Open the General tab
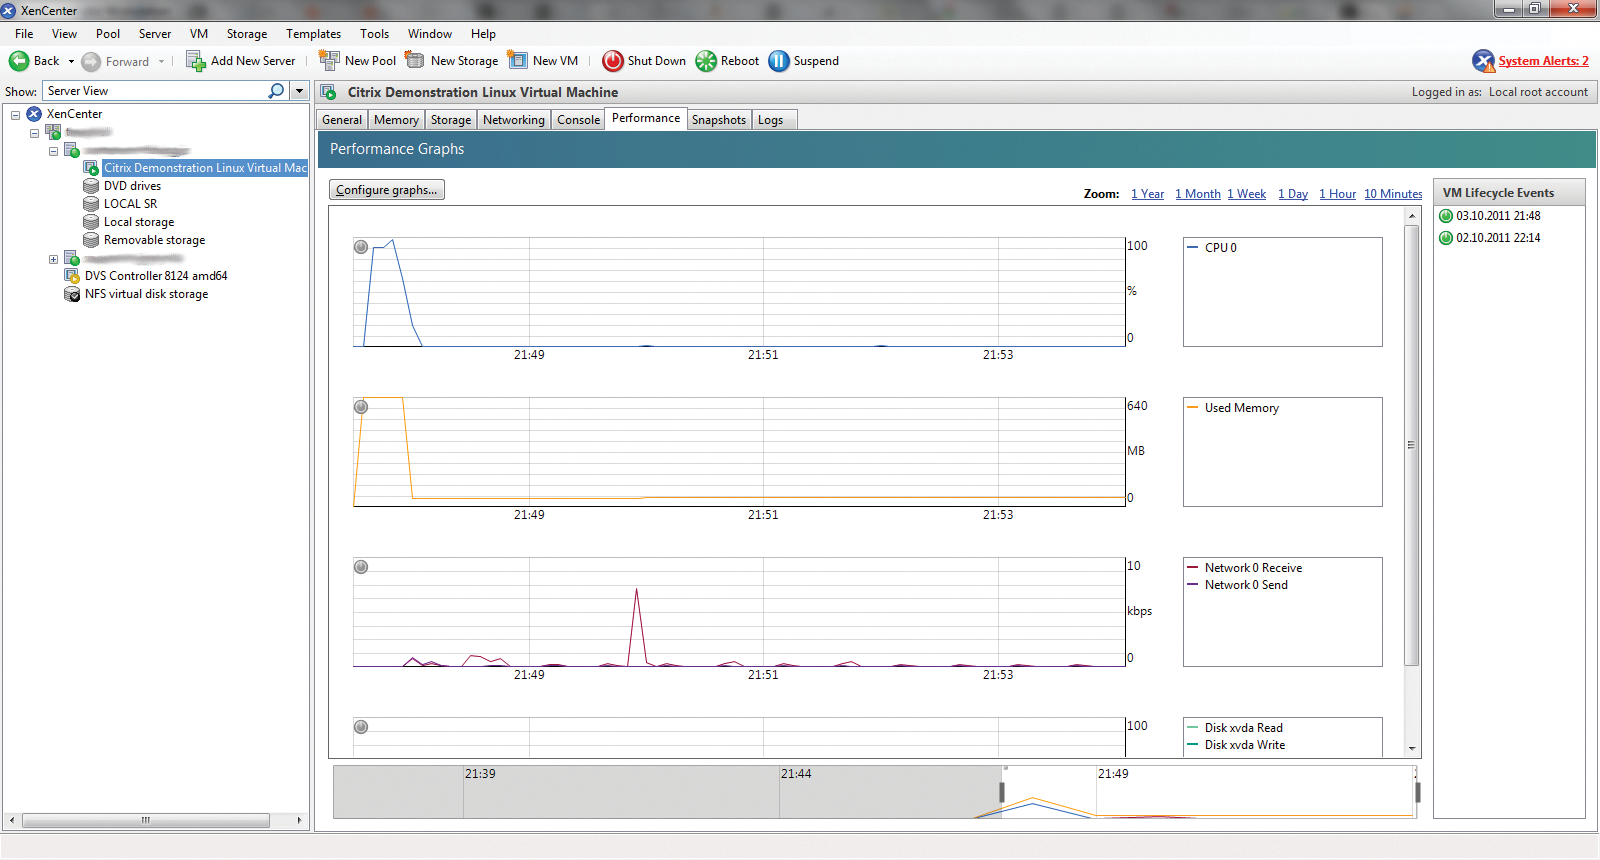Viewport: 1600px width, 860px height. coord(342,120)
